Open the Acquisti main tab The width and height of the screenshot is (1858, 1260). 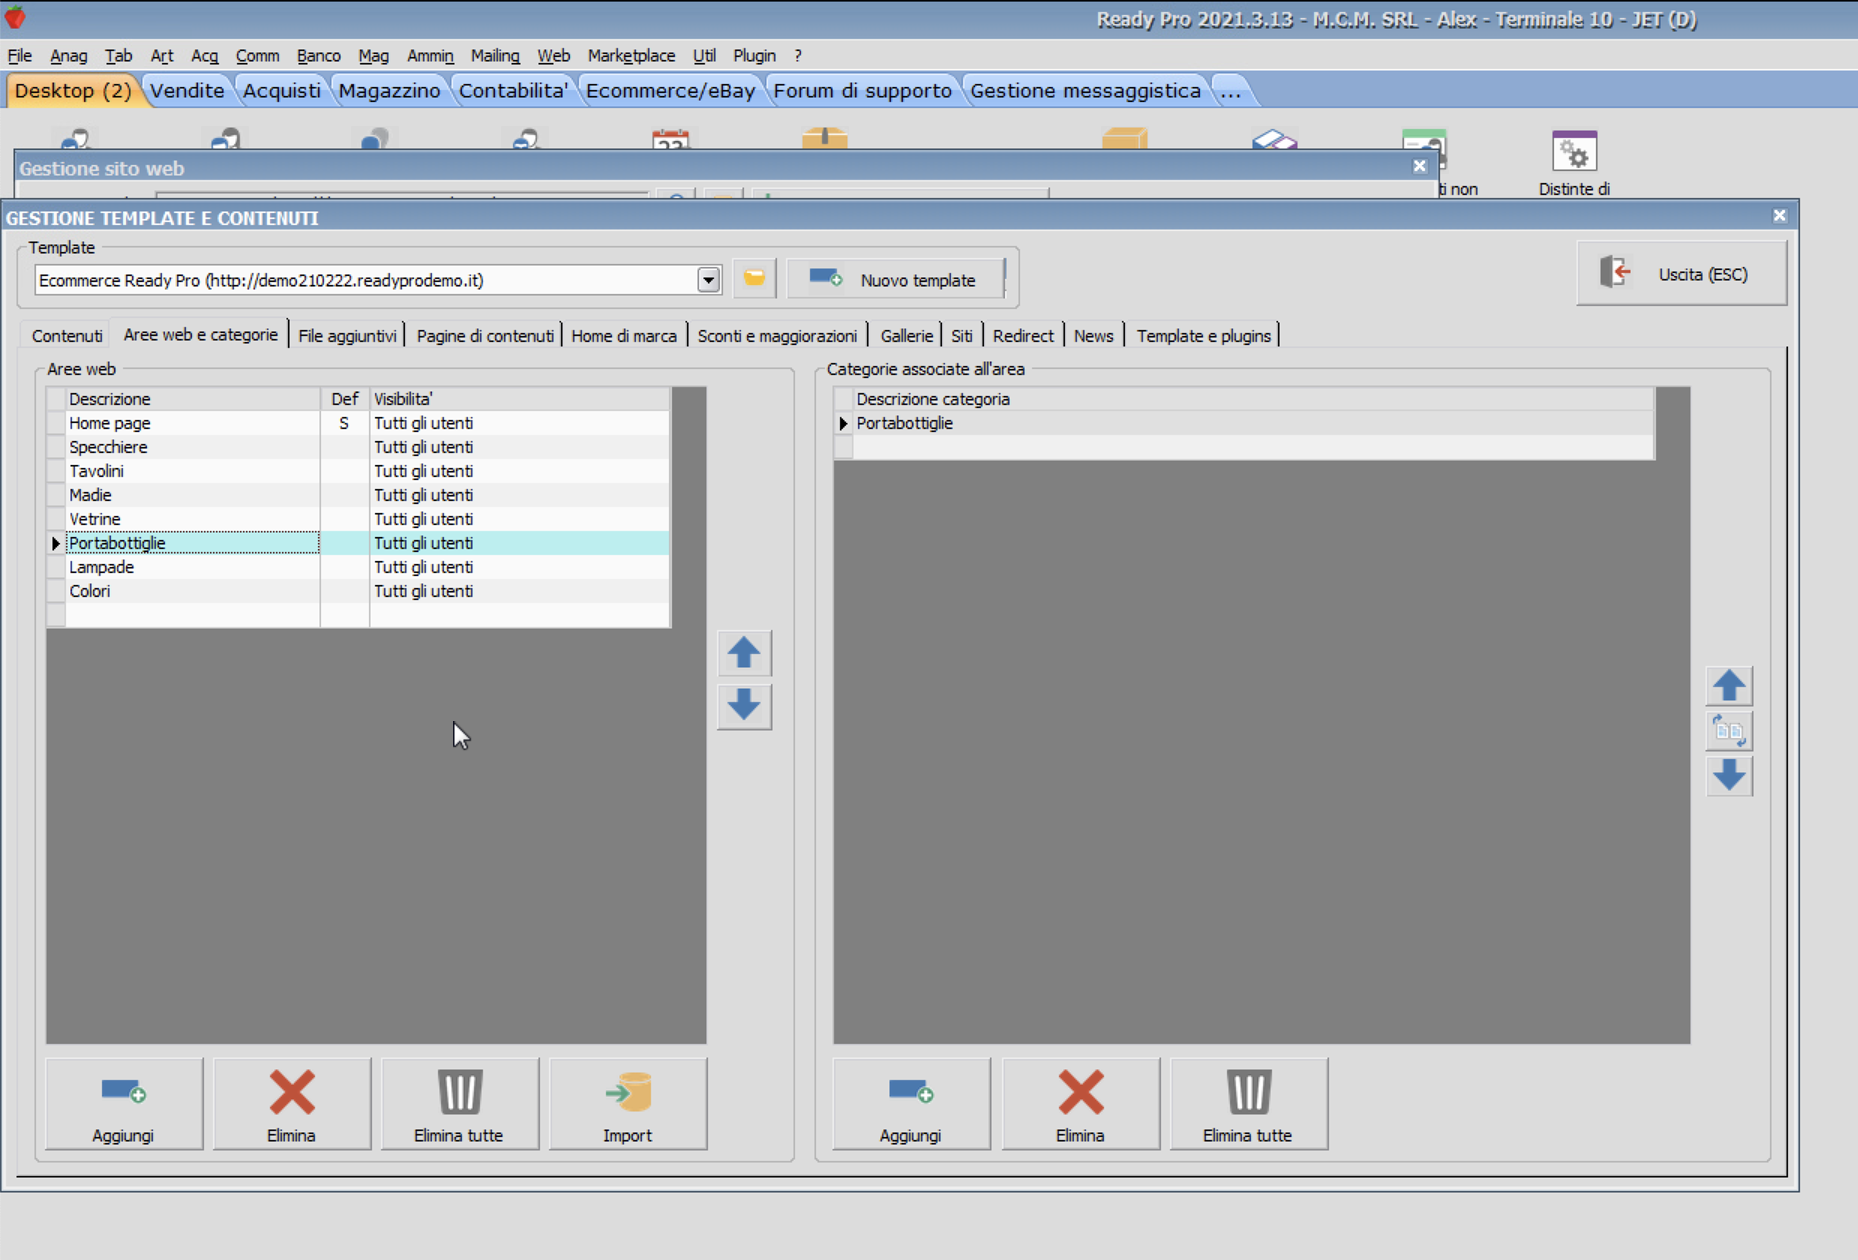(x=282, y=91)
